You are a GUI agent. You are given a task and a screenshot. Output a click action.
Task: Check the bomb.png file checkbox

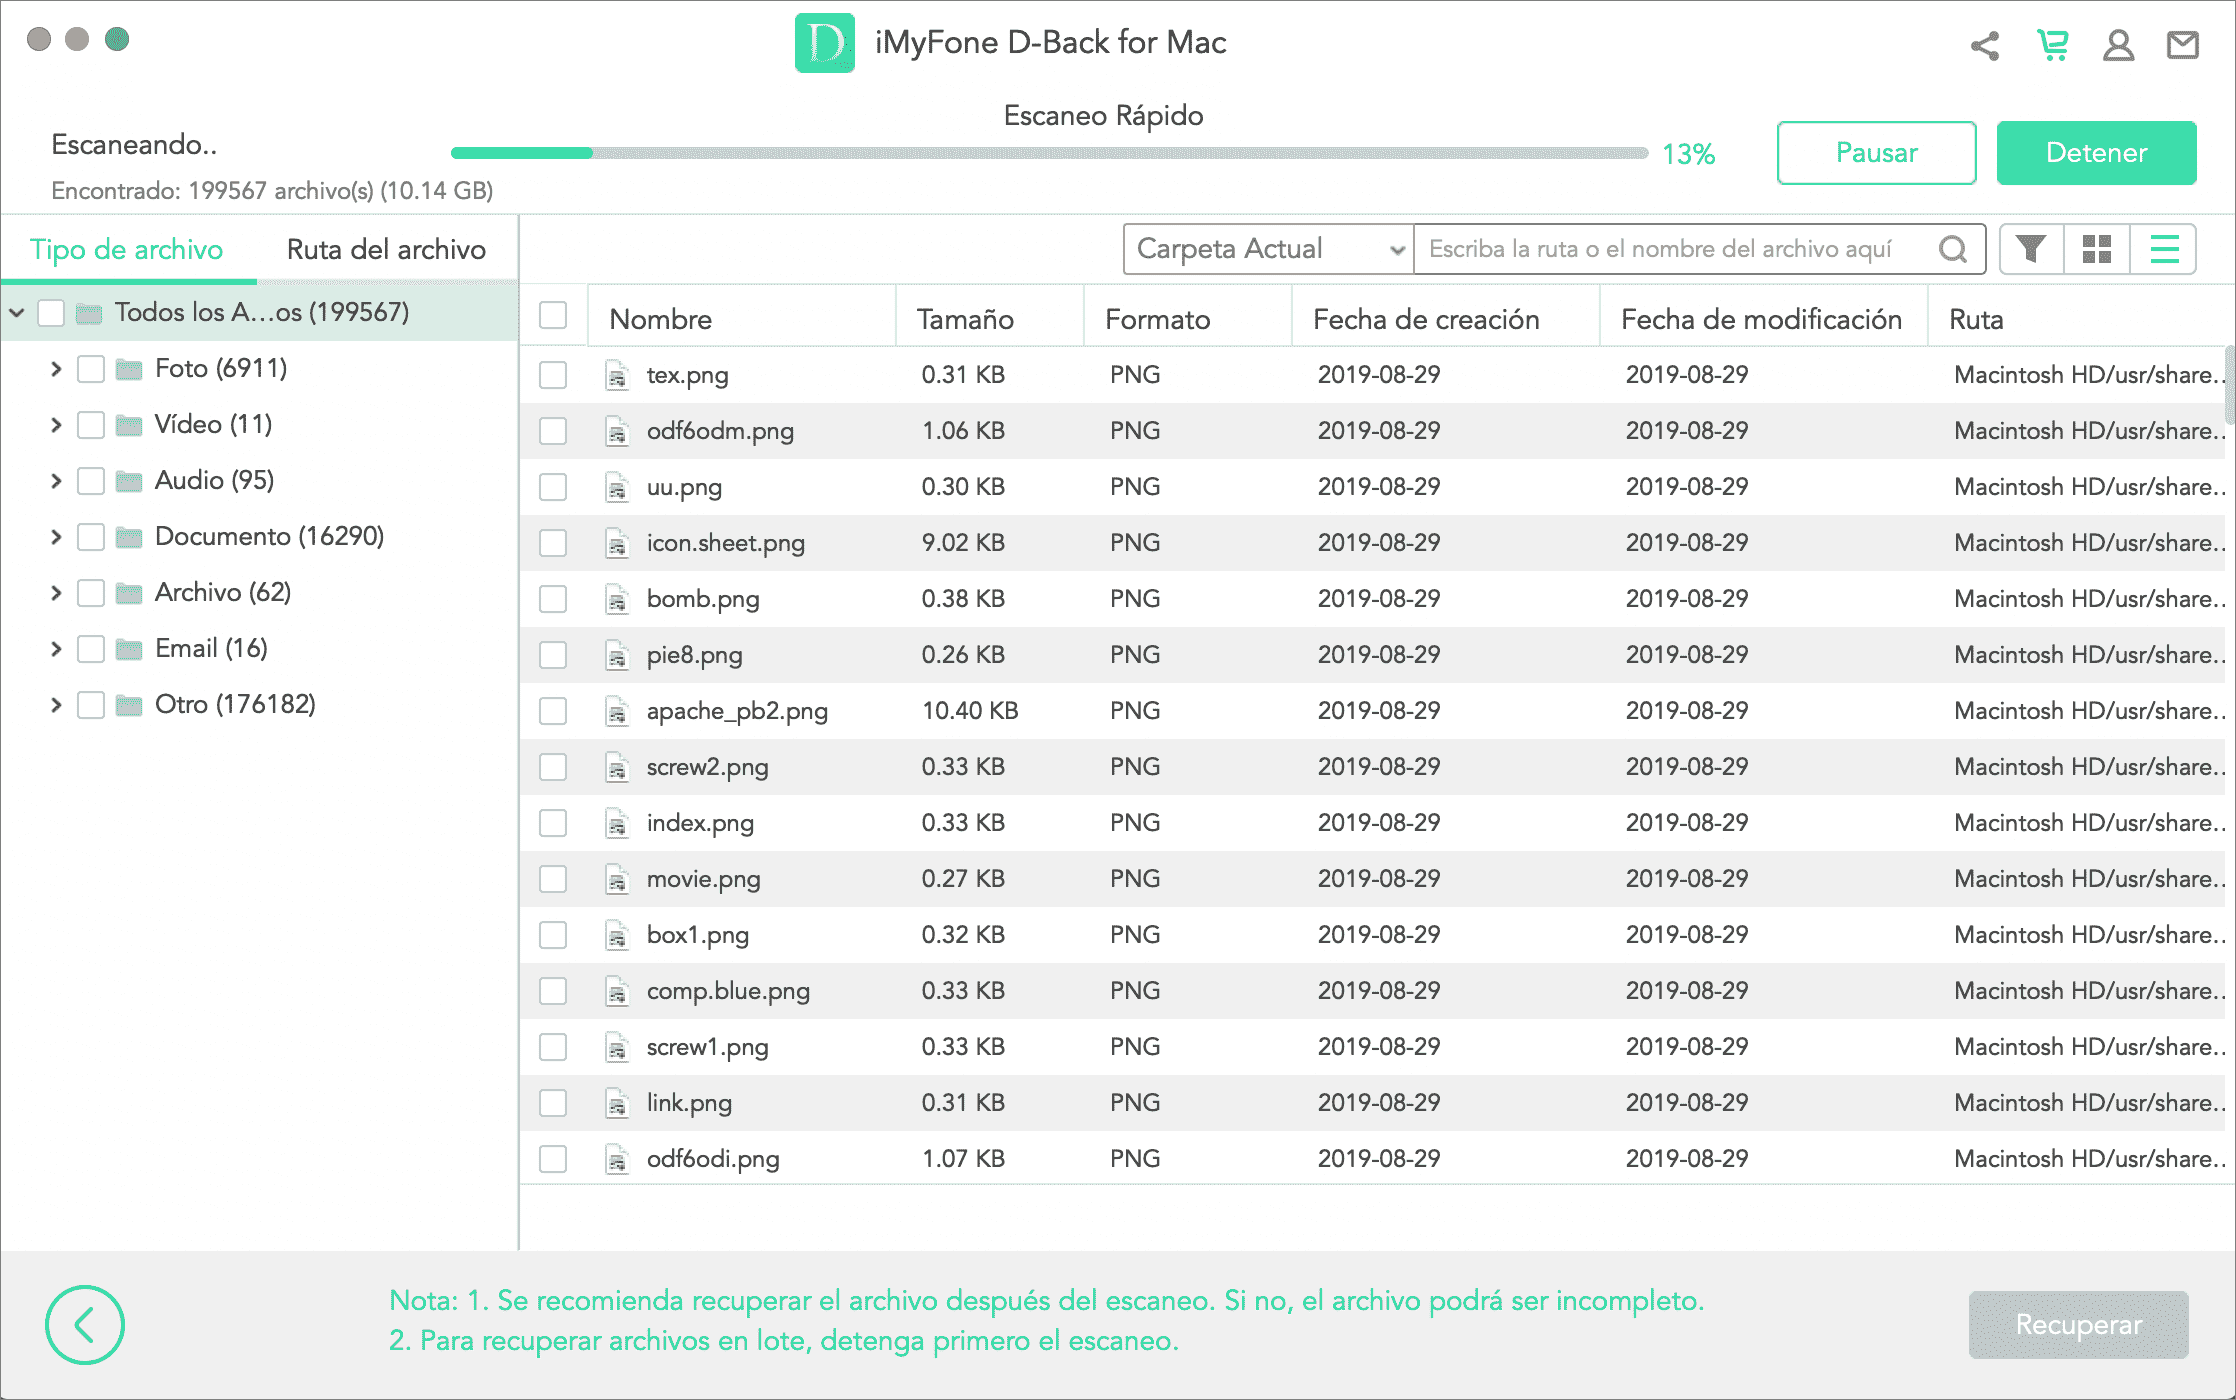(553, 599)
